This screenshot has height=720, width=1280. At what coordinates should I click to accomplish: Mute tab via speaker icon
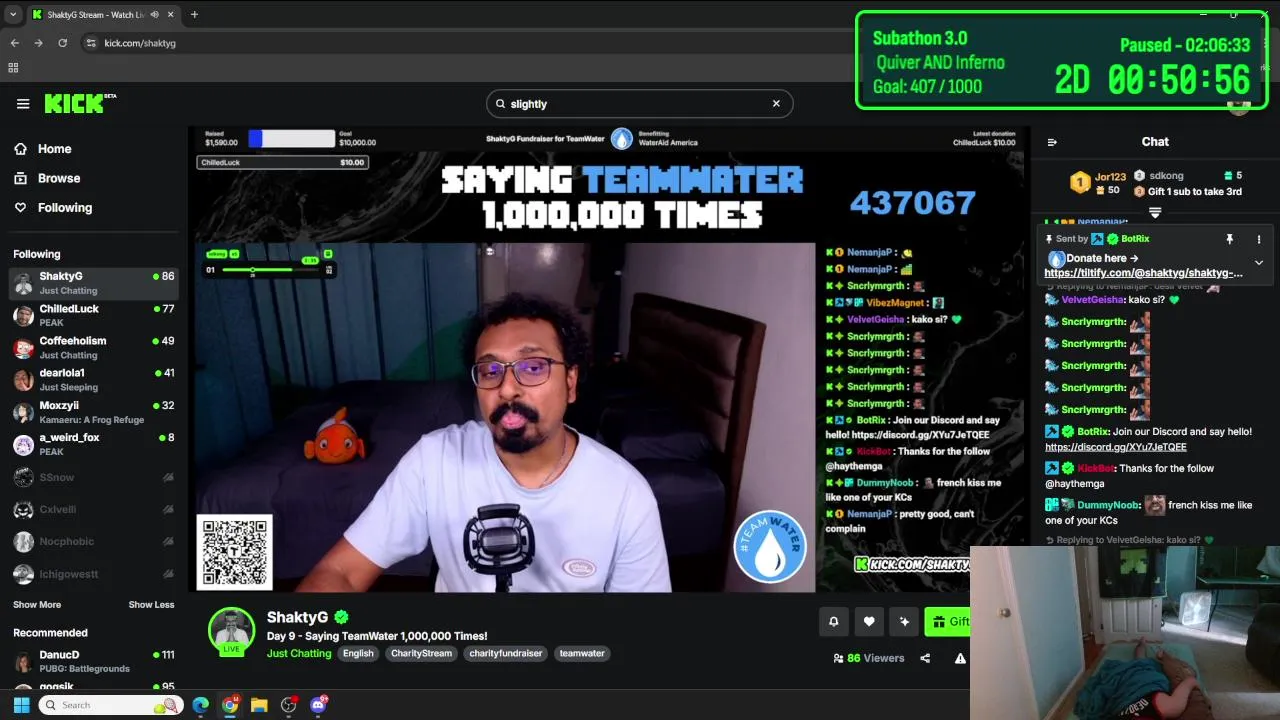pos(154,15)
